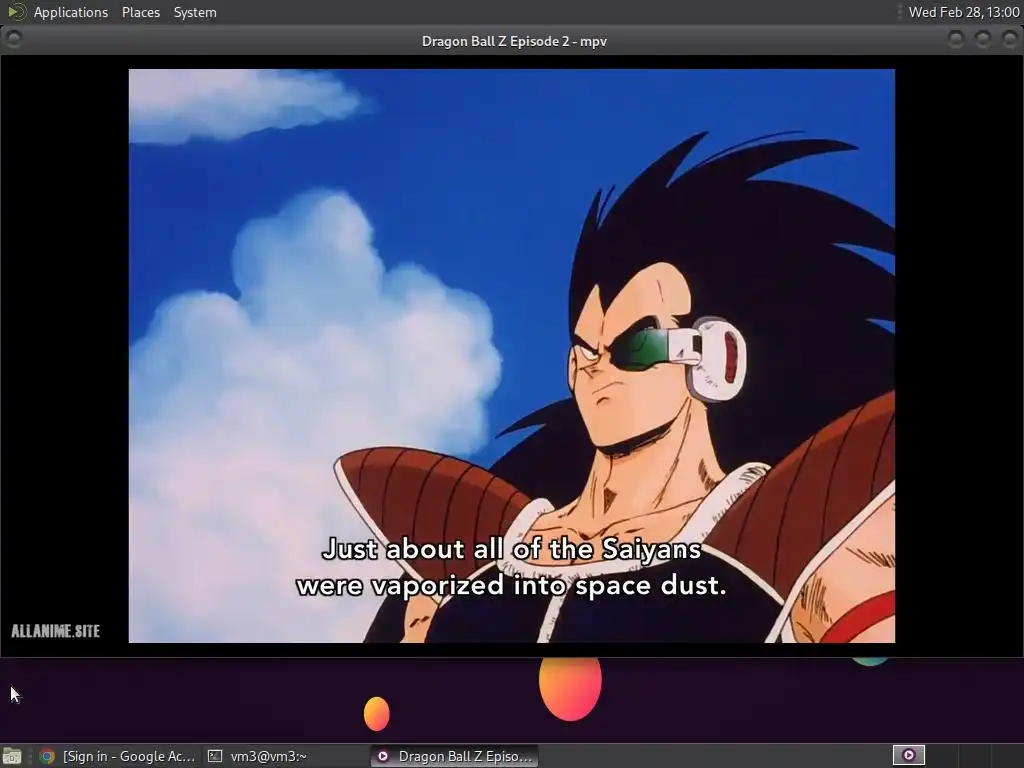Click the mpv play icon on taskbar entry

click(x=383, y=756)
